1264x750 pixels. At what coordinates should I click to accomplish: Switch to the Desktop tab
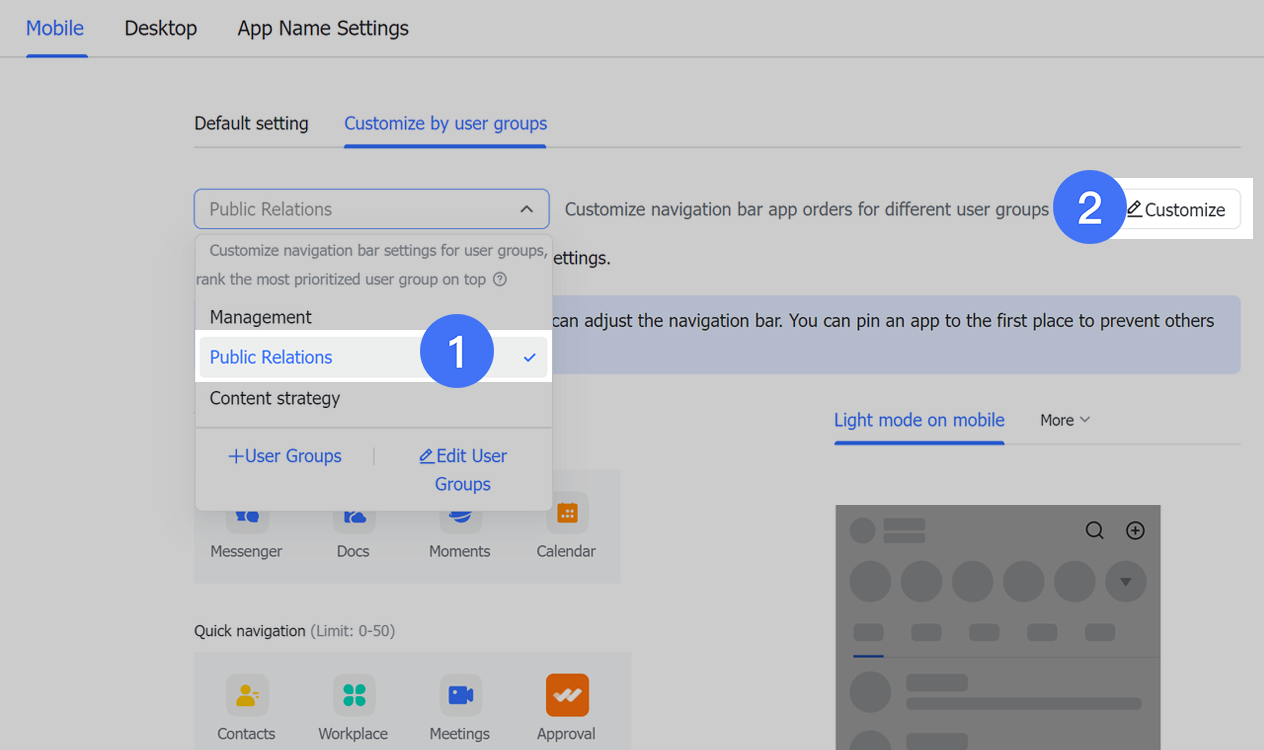point(160,28)
